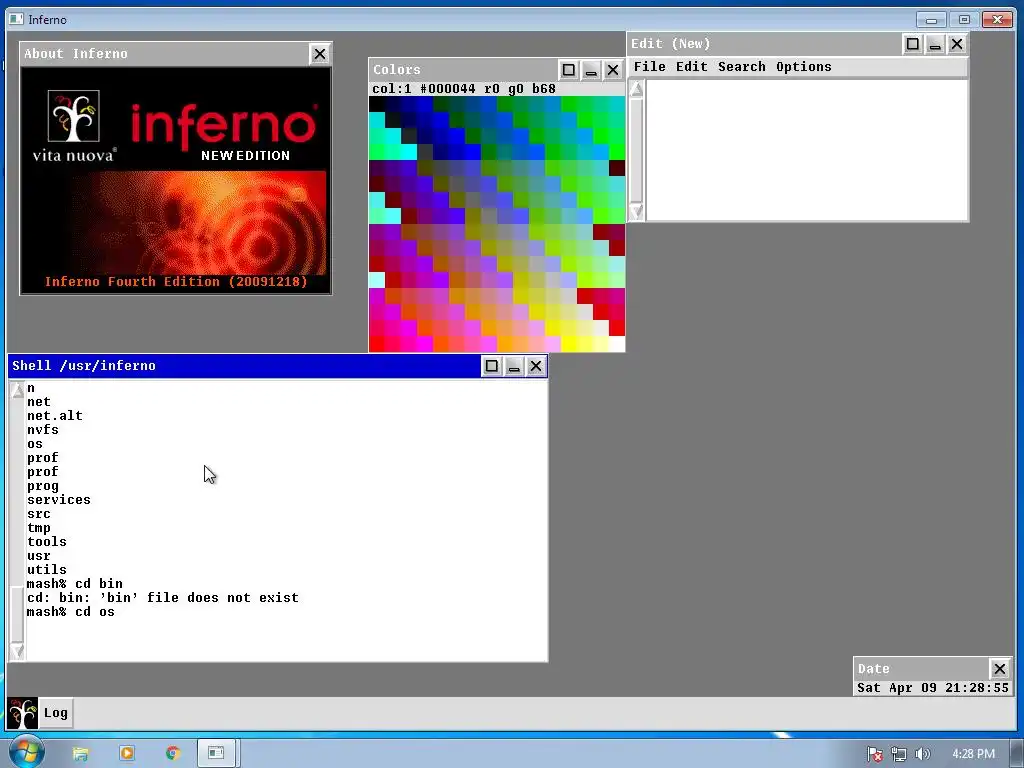This screenshot has height=768, width=1024.
Task: Click the 'utils' entry in Shell listing
Action: [46, 569]
